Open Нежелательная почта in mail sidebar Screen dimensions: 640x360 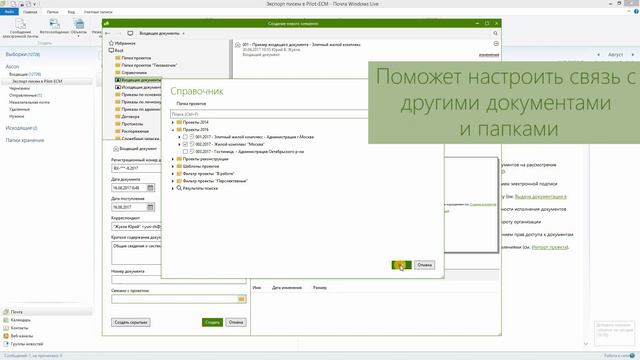[x=29, y=102]
